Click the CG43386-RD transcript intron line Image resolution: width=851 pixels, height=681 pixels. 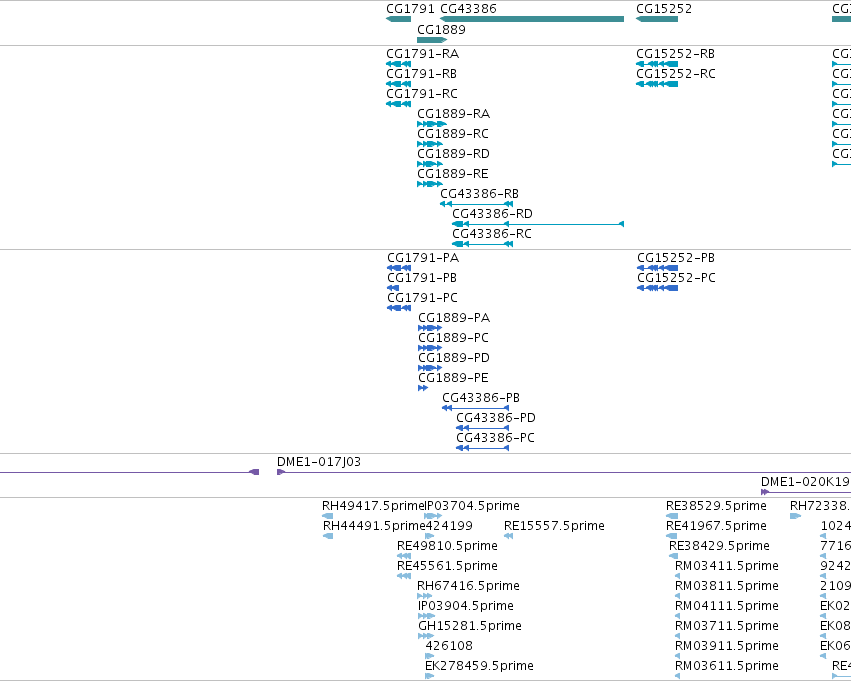pos(564,224)
